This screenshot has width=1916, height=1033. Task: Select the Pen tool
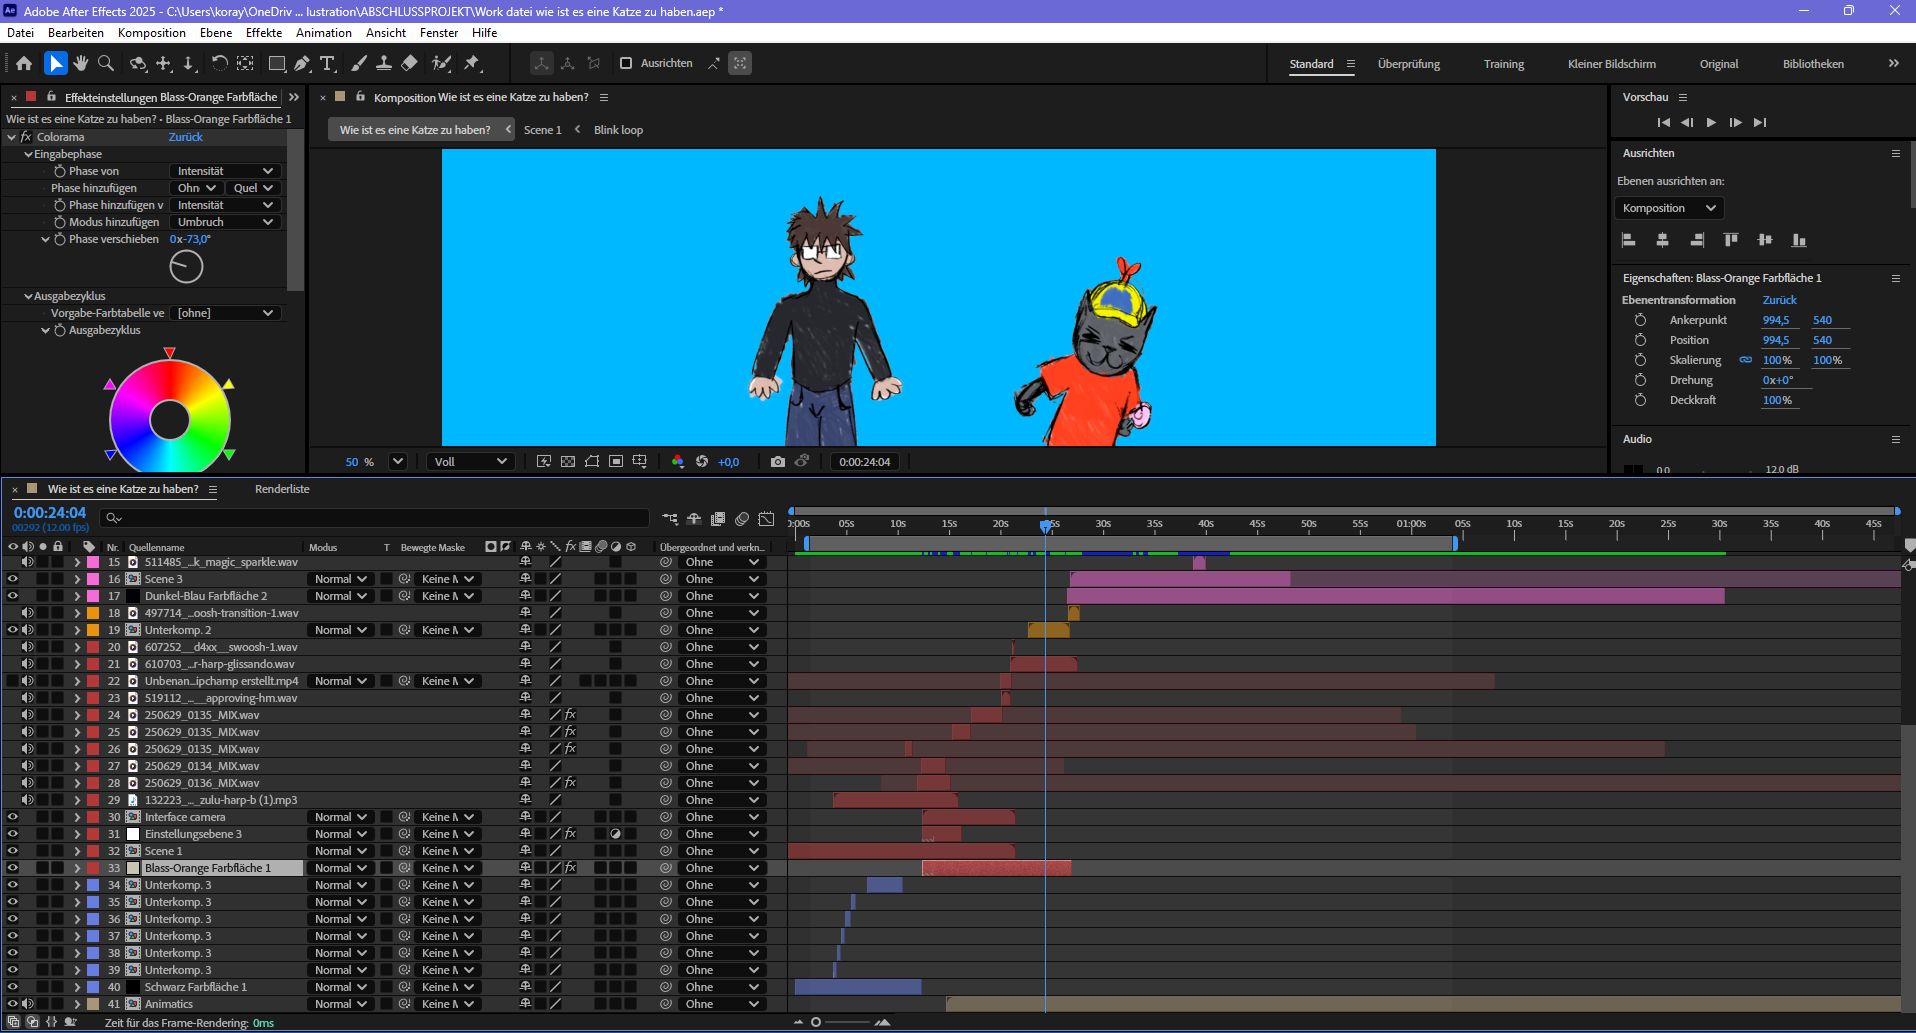tap(302, 63)
